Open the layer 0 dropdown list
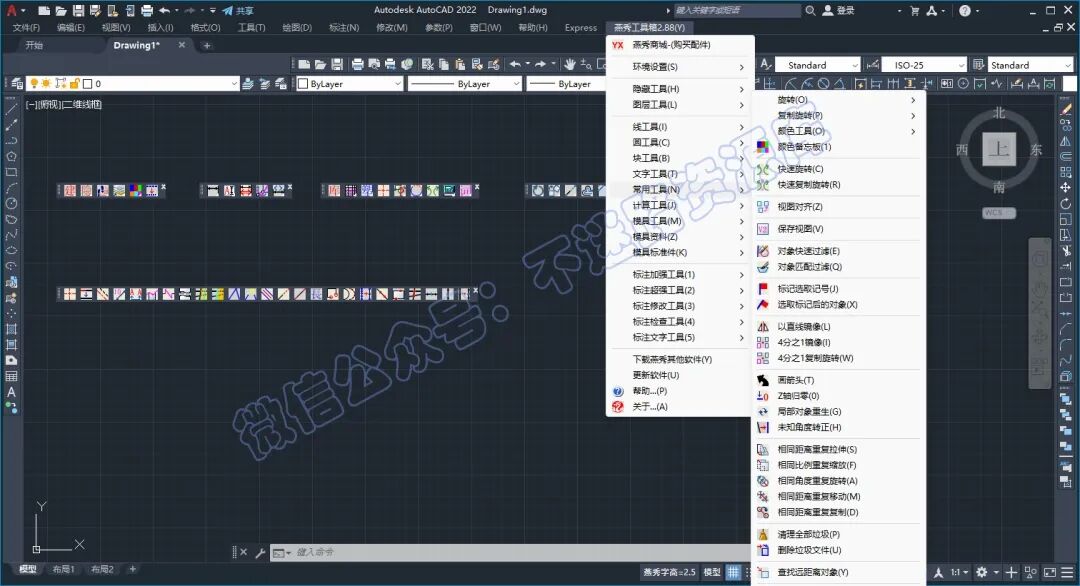 [131, 83]
